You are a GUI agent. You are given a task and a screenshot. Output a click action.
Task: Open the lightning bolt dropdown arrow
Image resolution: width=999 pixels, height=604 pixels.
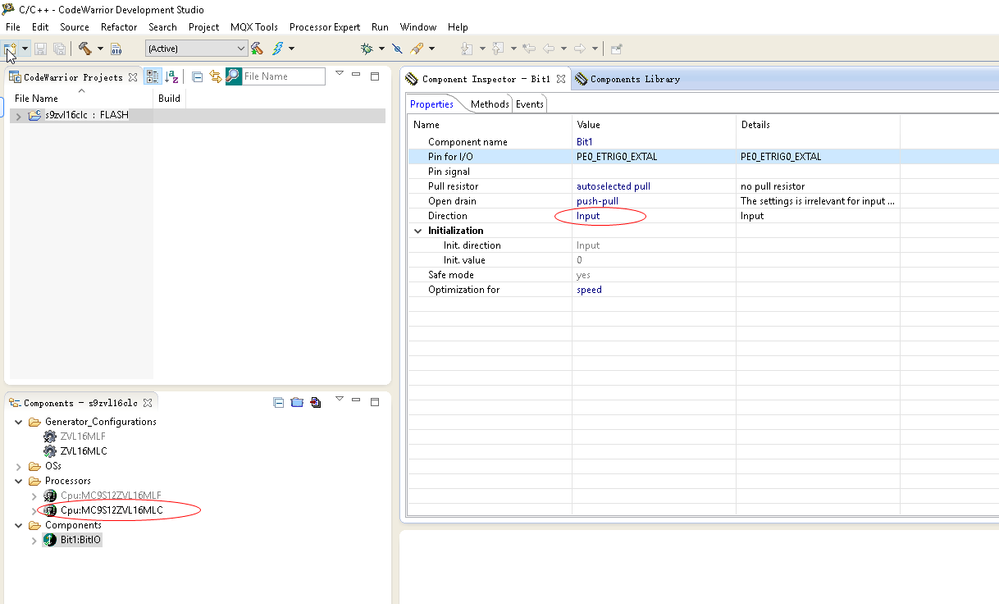(292, 48)
